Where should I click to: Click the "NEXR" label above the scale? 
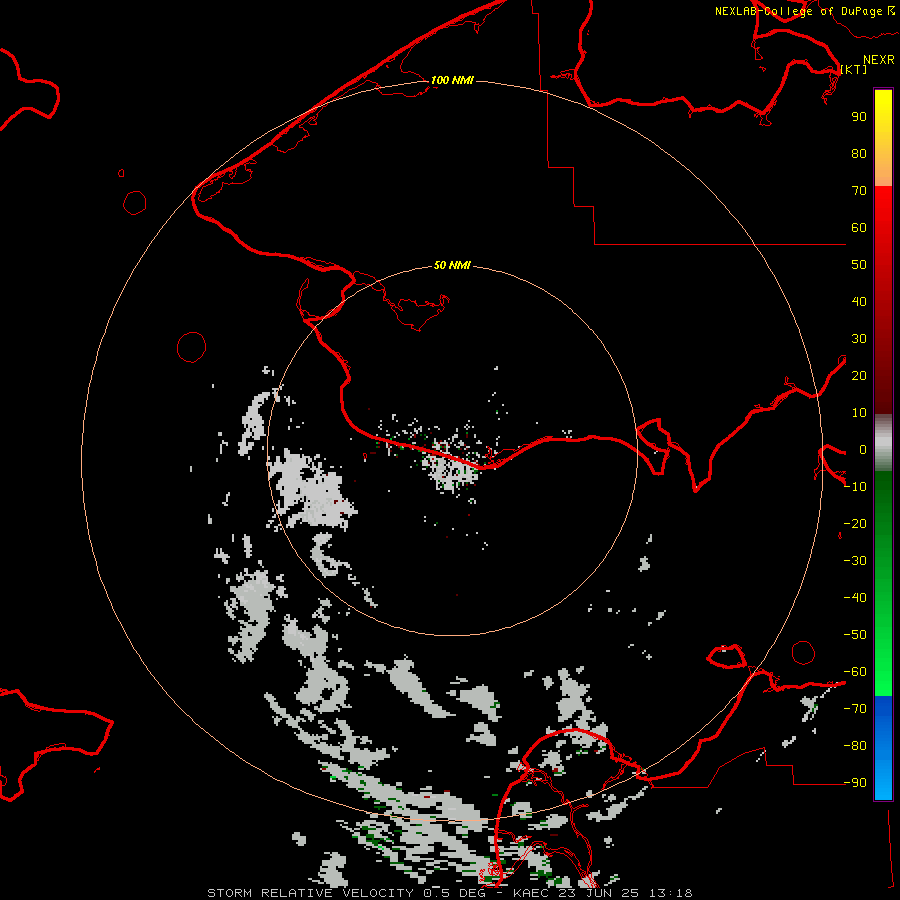[x=879, y=60]
